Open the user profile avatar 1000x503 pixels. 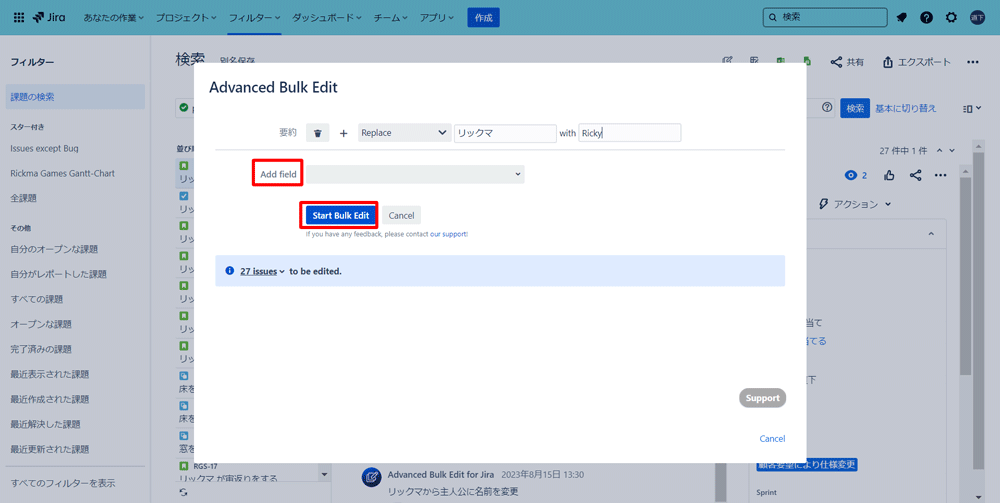pyautogui.click(x=977, y=18)
